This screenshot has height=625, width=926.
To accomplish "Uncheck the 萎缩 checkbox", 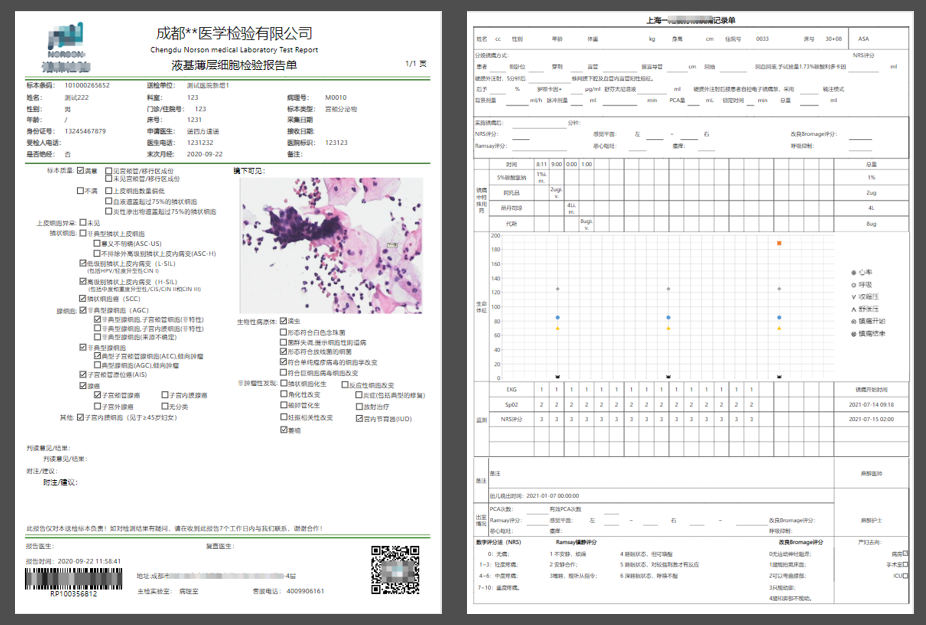I will click(x=283, y=430).
